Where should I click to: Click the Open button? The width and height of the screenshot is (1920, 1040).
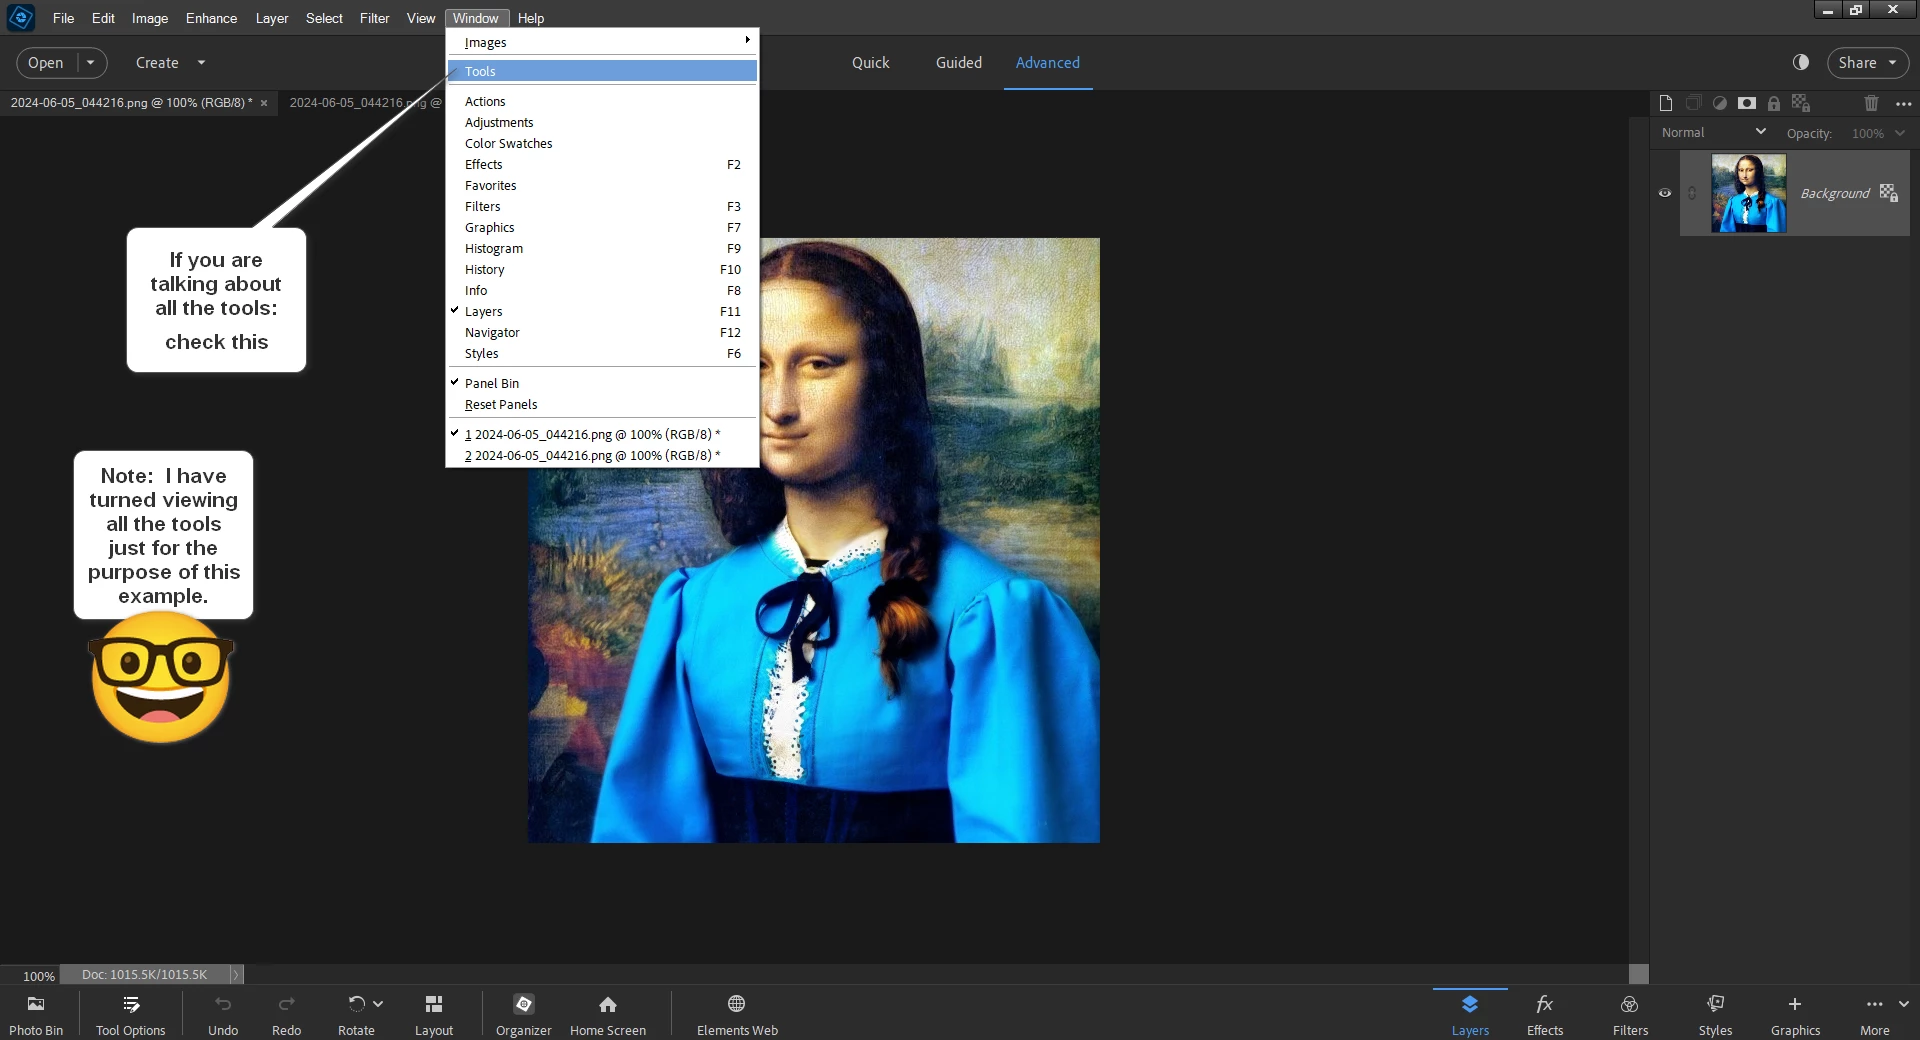pyautogui.click(x=46, y=62)
